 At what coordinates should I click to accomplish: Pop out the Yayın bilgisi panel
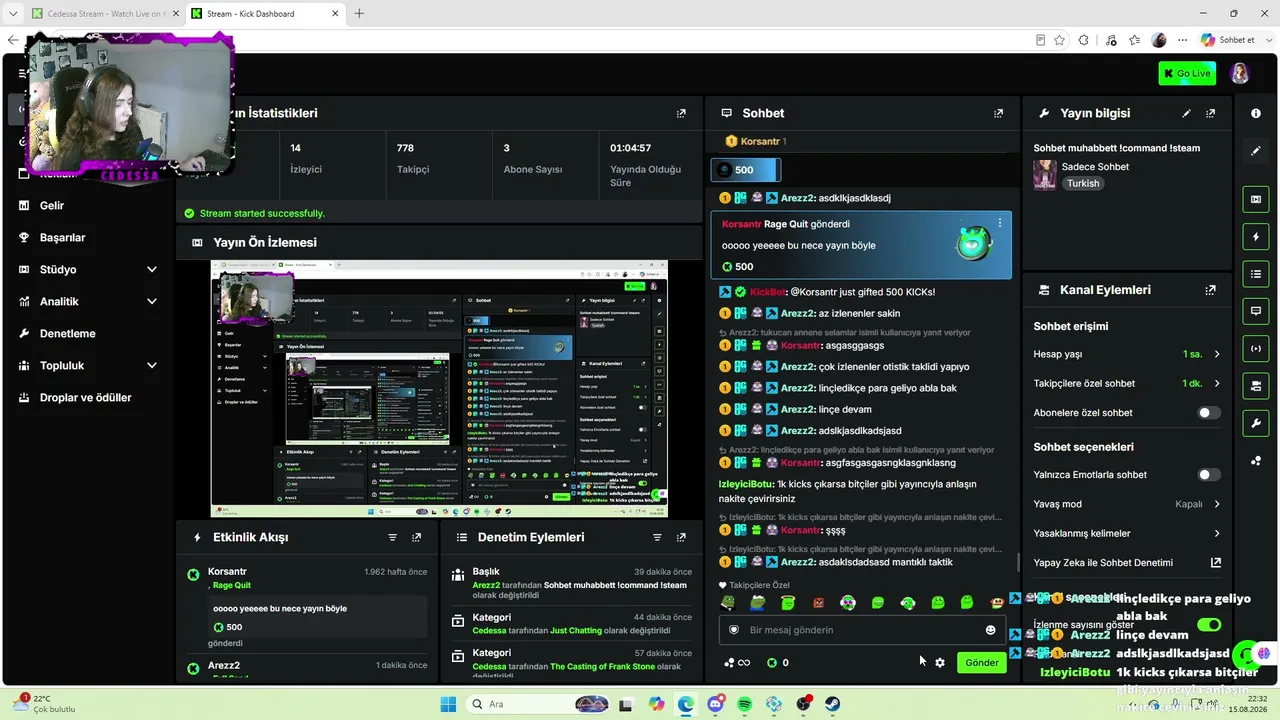(x=1210, y=114)
